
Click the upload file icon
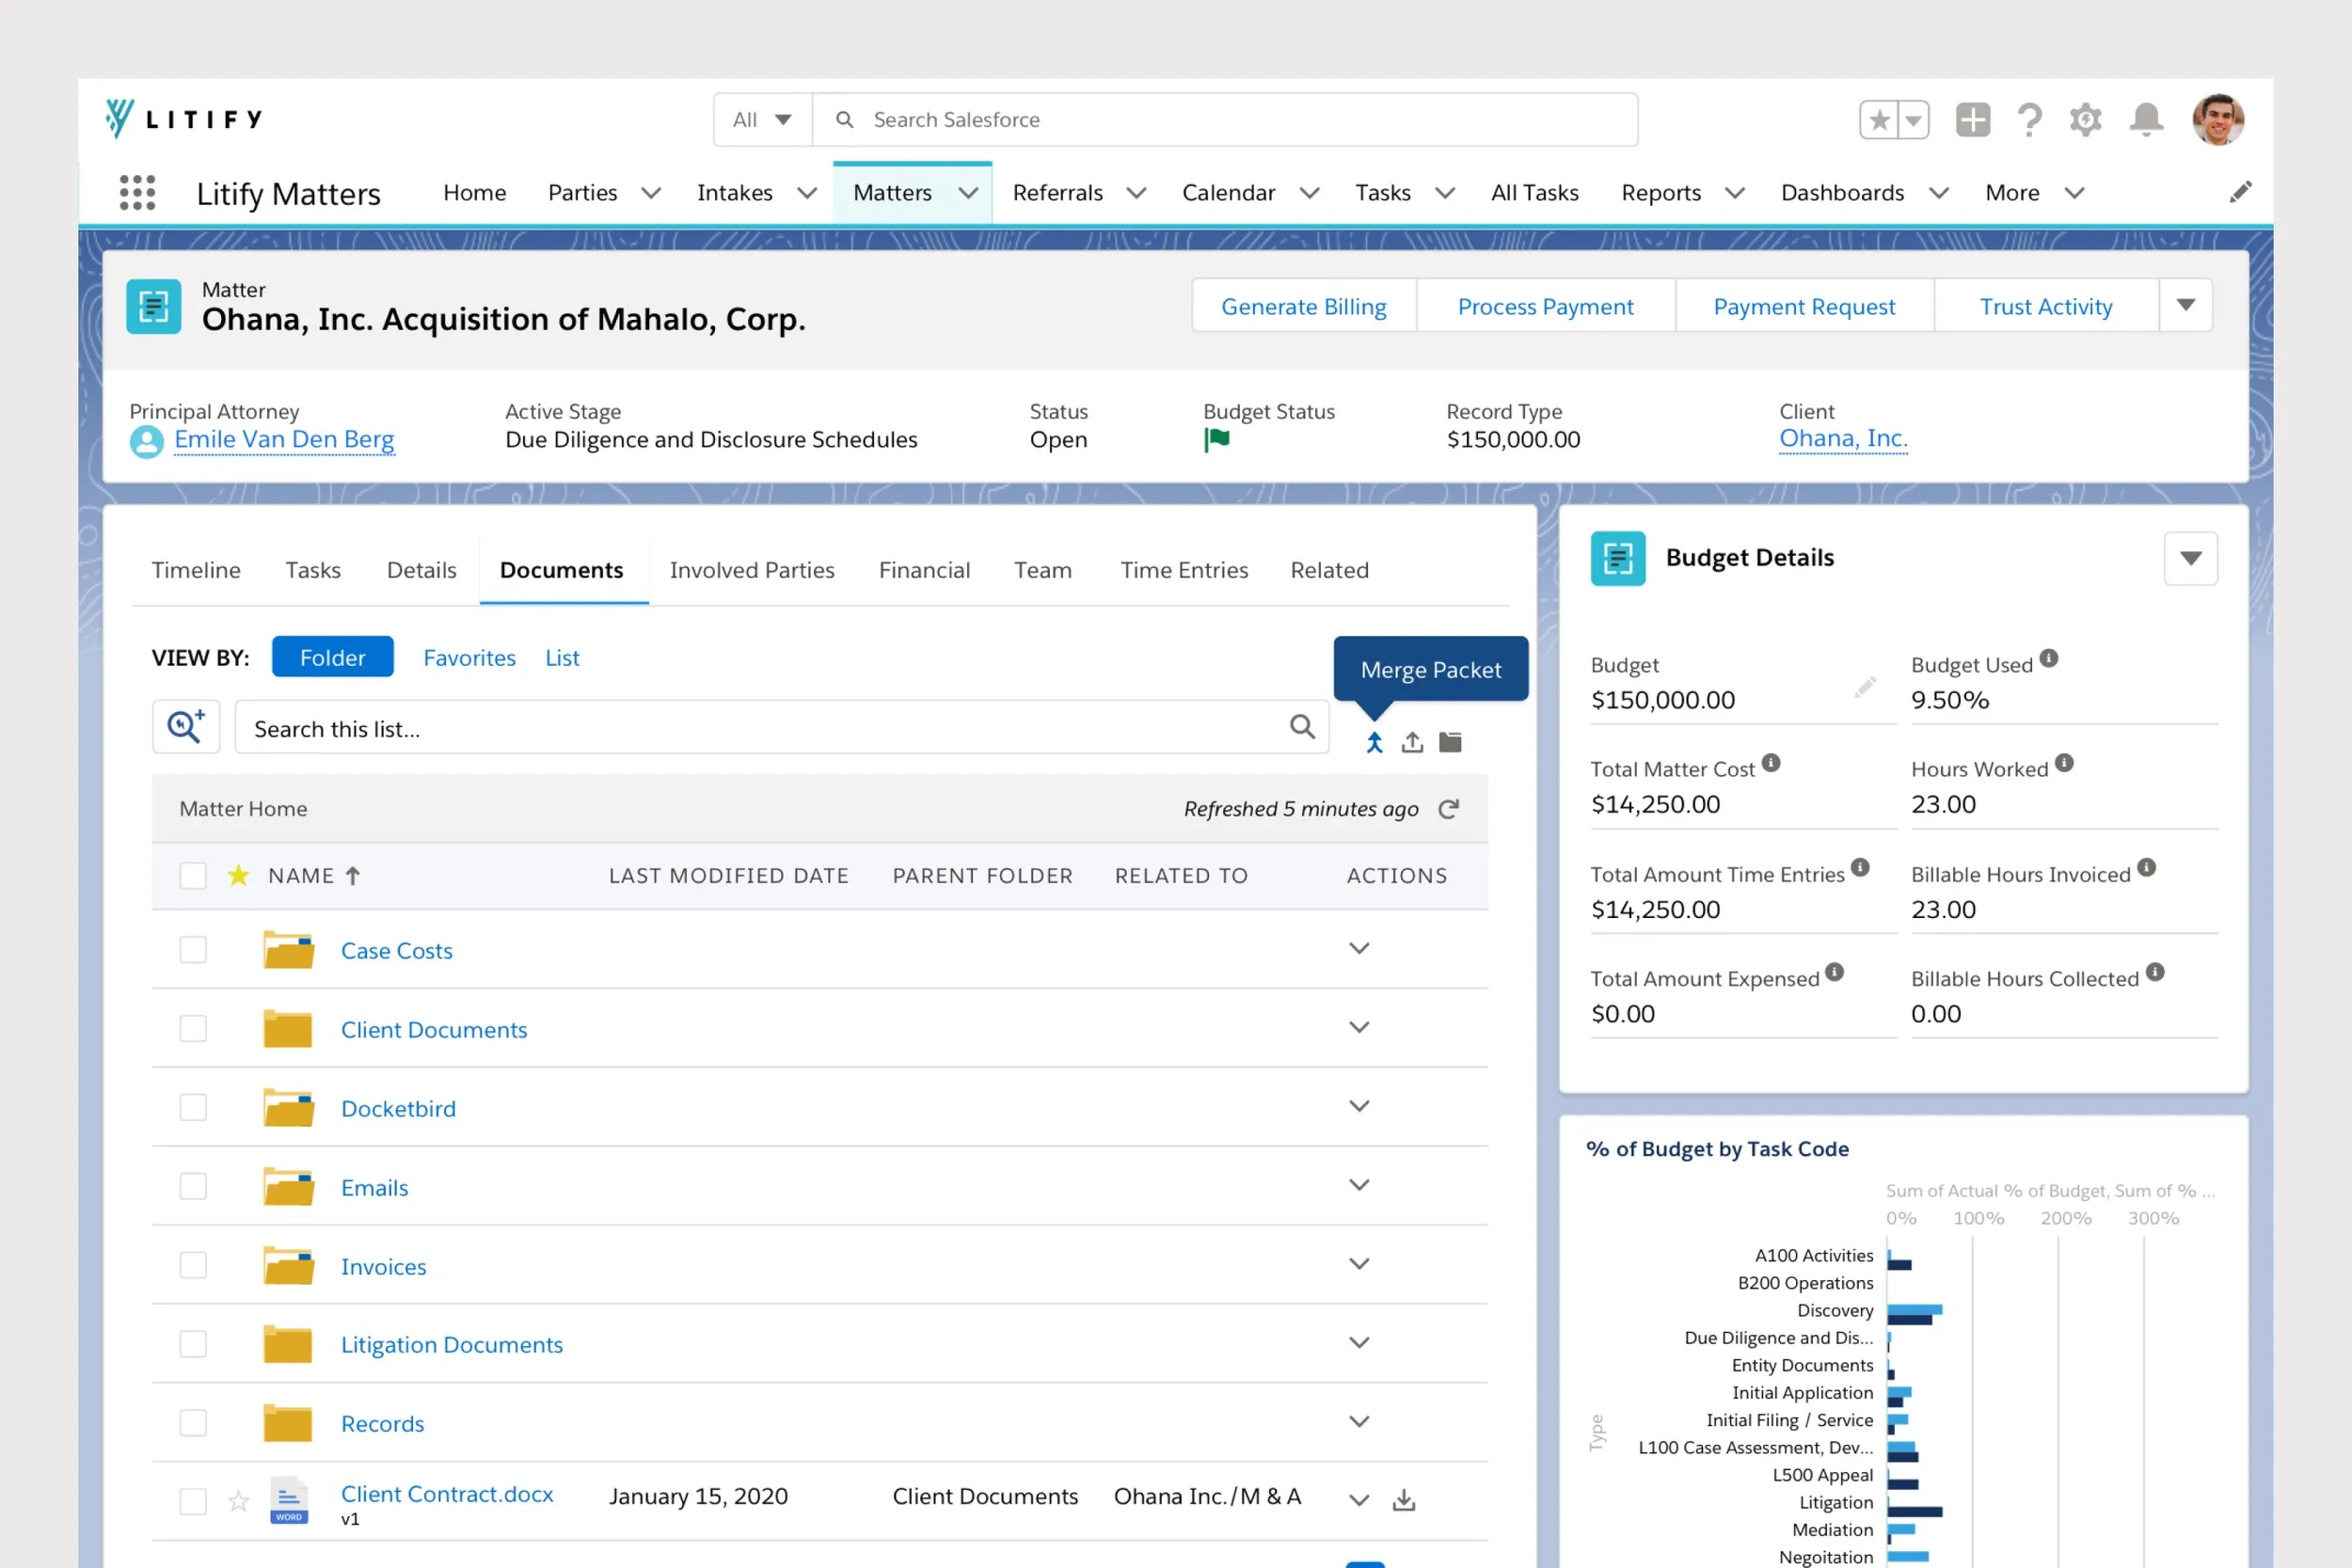1412,742
